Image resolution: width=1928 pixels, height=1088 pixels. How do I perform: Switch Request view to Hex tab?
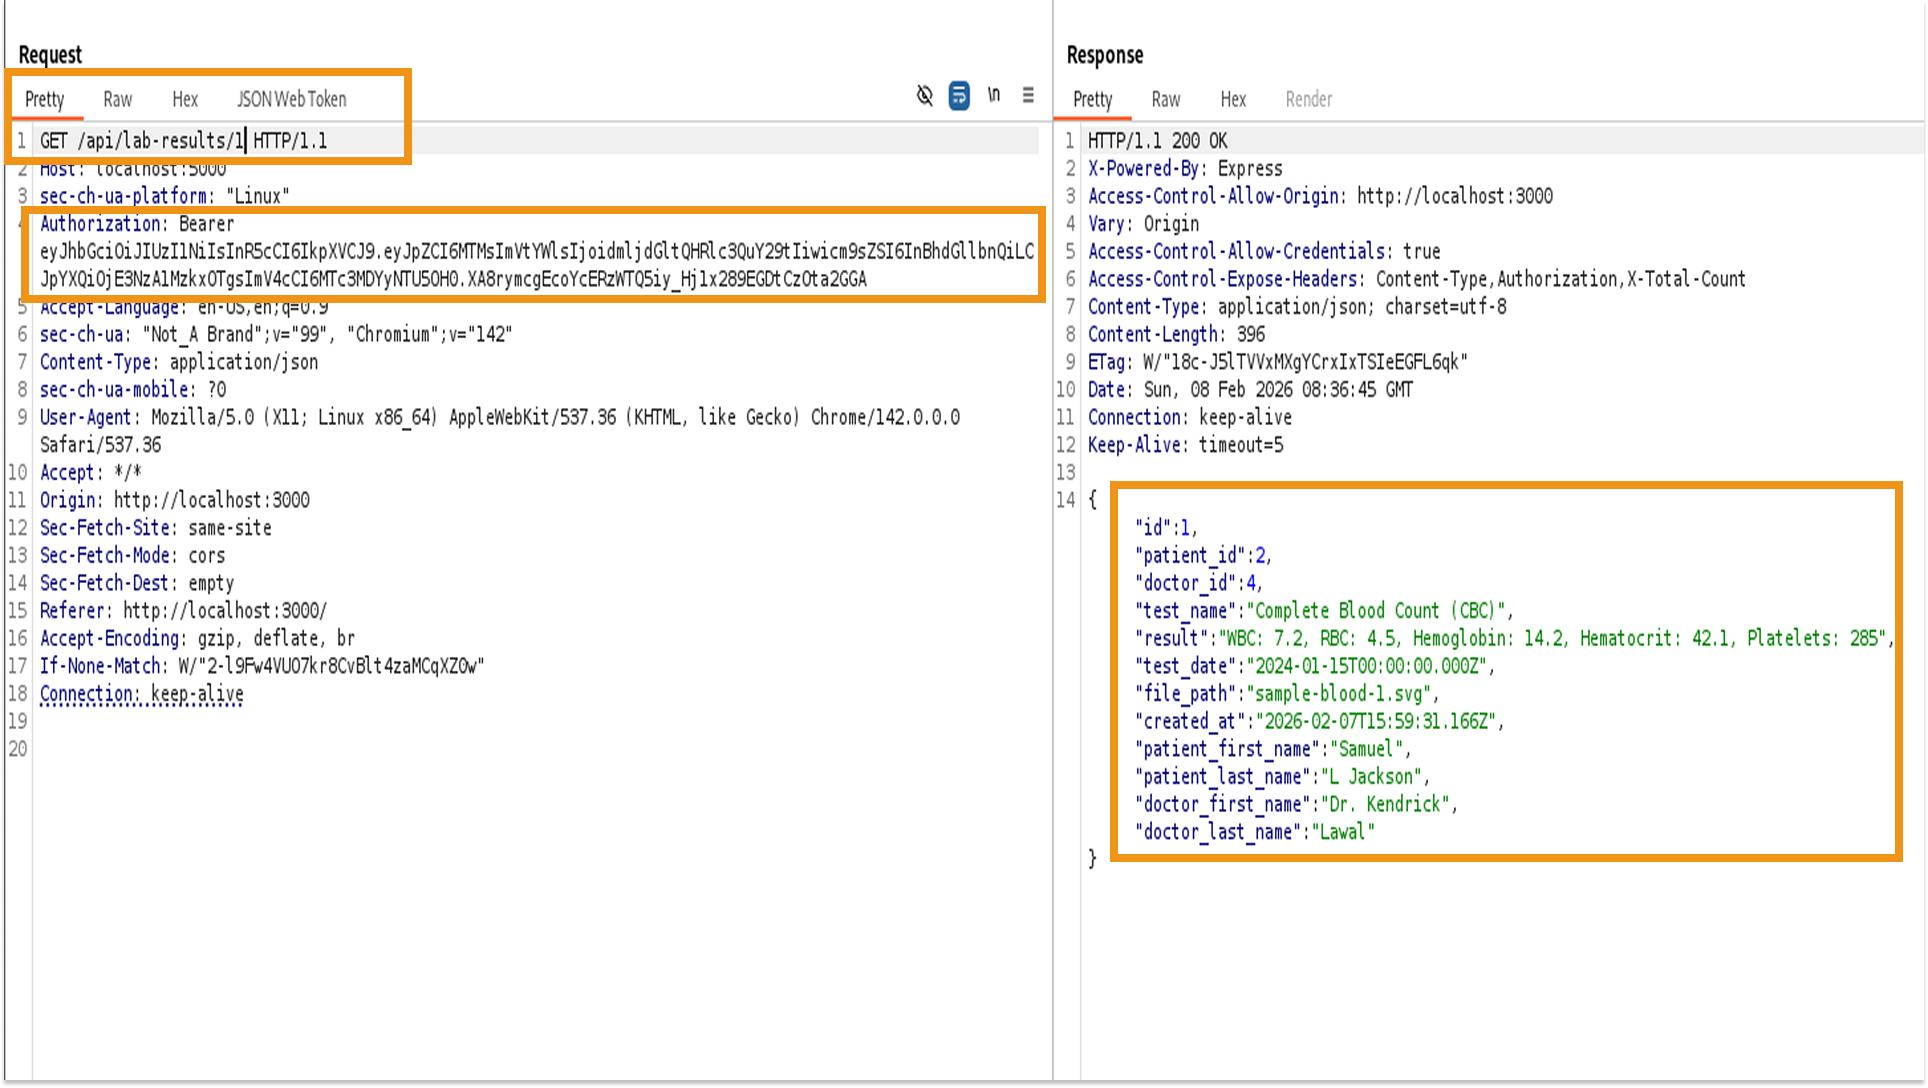pyautogui.click(x=185, y=99)
